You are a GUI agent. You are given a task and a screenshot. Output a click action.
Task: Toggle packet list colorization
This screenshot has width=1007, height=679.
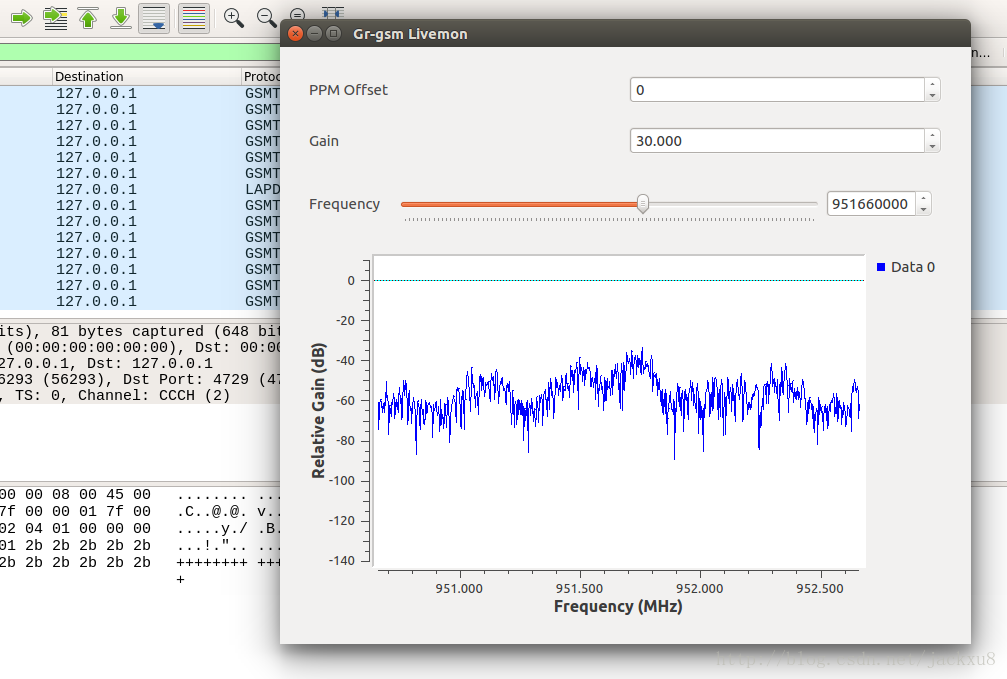(194, 18)
